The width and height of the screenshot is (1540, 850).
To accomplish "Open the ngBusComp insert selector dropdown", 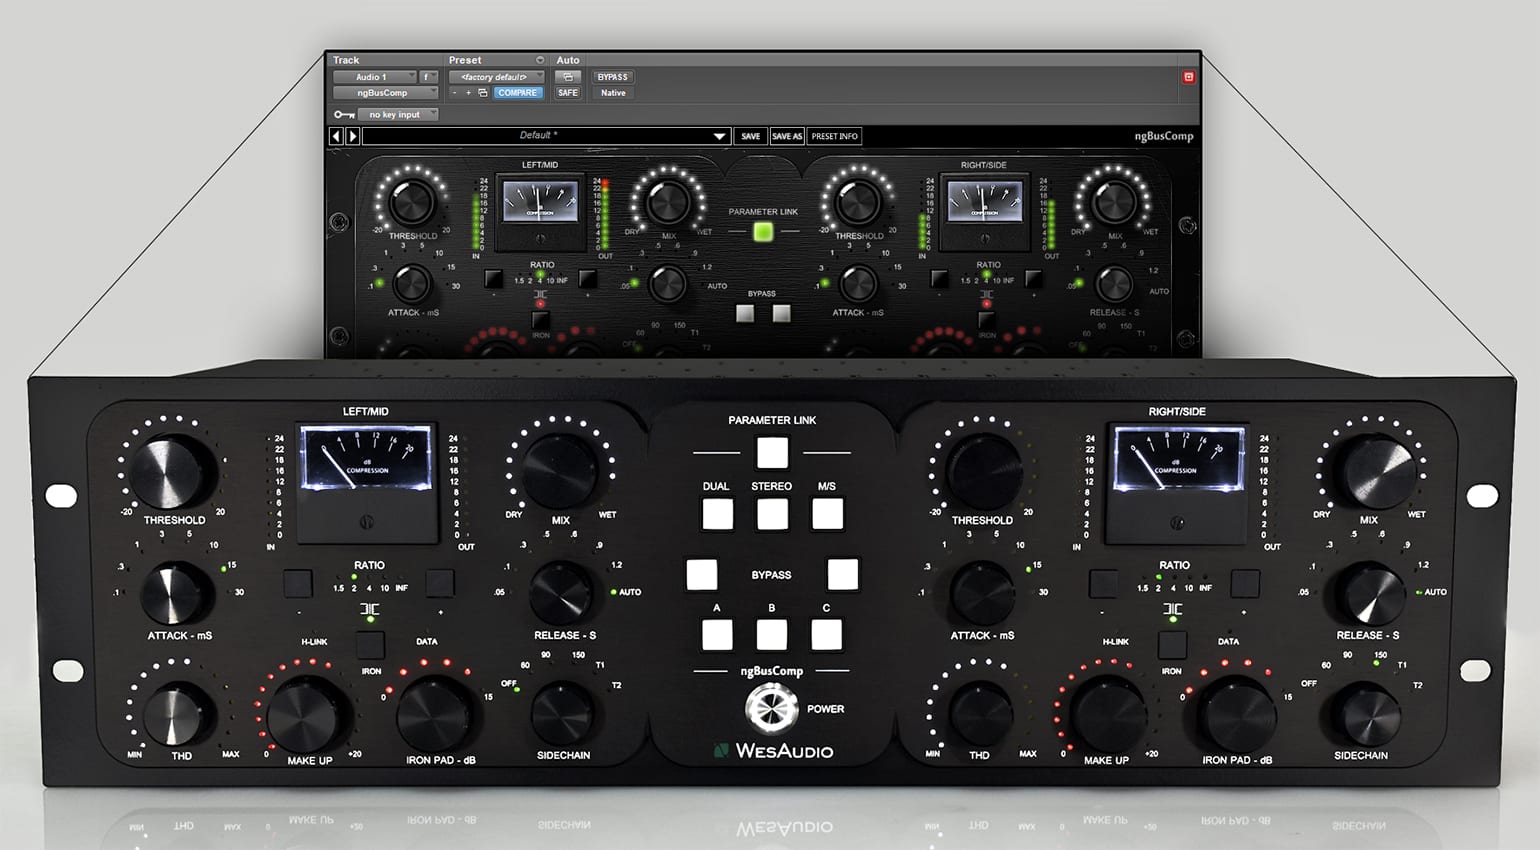I will (385, 93).
